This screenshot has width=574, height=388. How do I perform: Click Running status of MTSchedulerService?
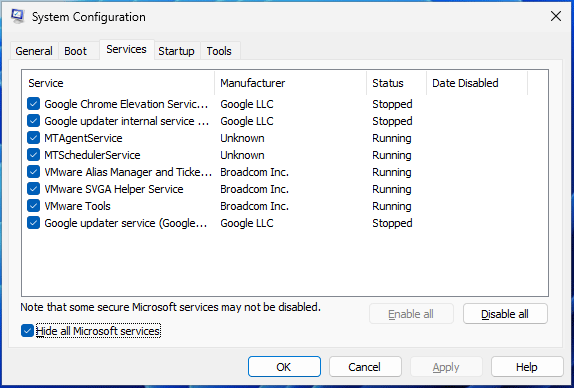click(392, 155)
